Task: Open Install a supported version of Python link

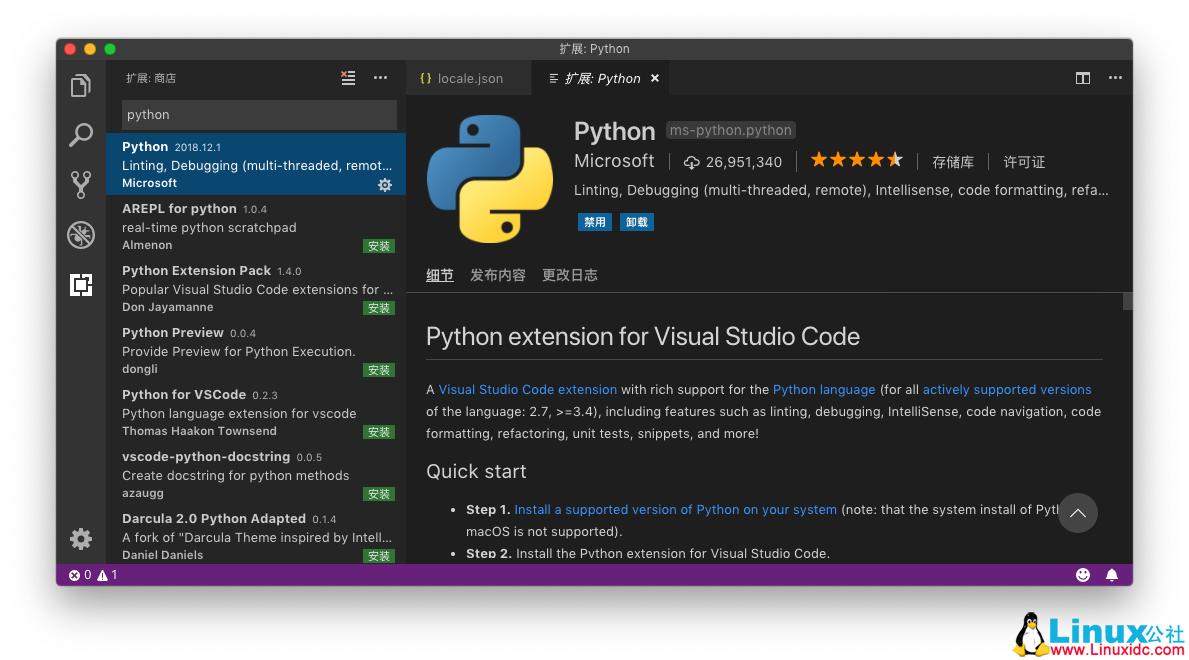Action: tap(675, 510)
